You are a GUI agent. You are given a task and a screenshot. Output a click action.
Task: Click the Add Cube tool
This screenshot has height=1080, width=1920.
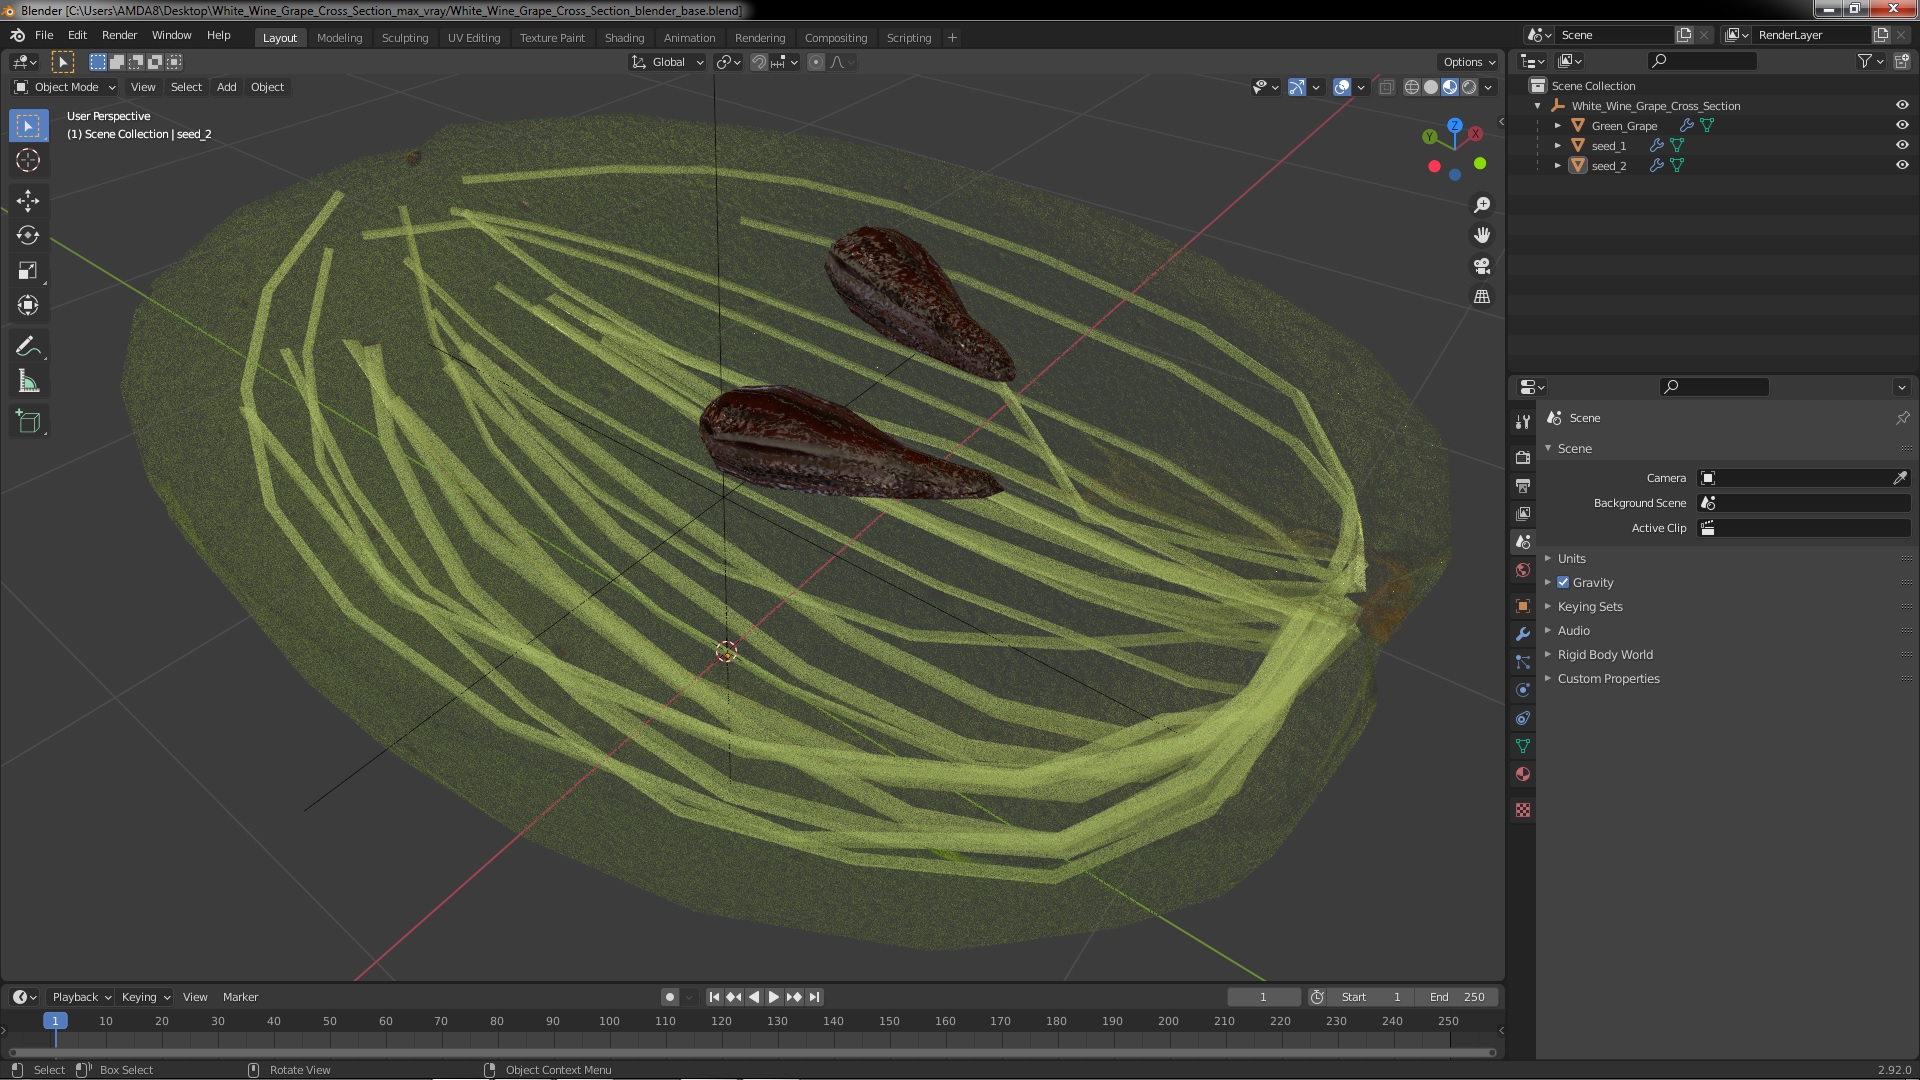[28, 422]
